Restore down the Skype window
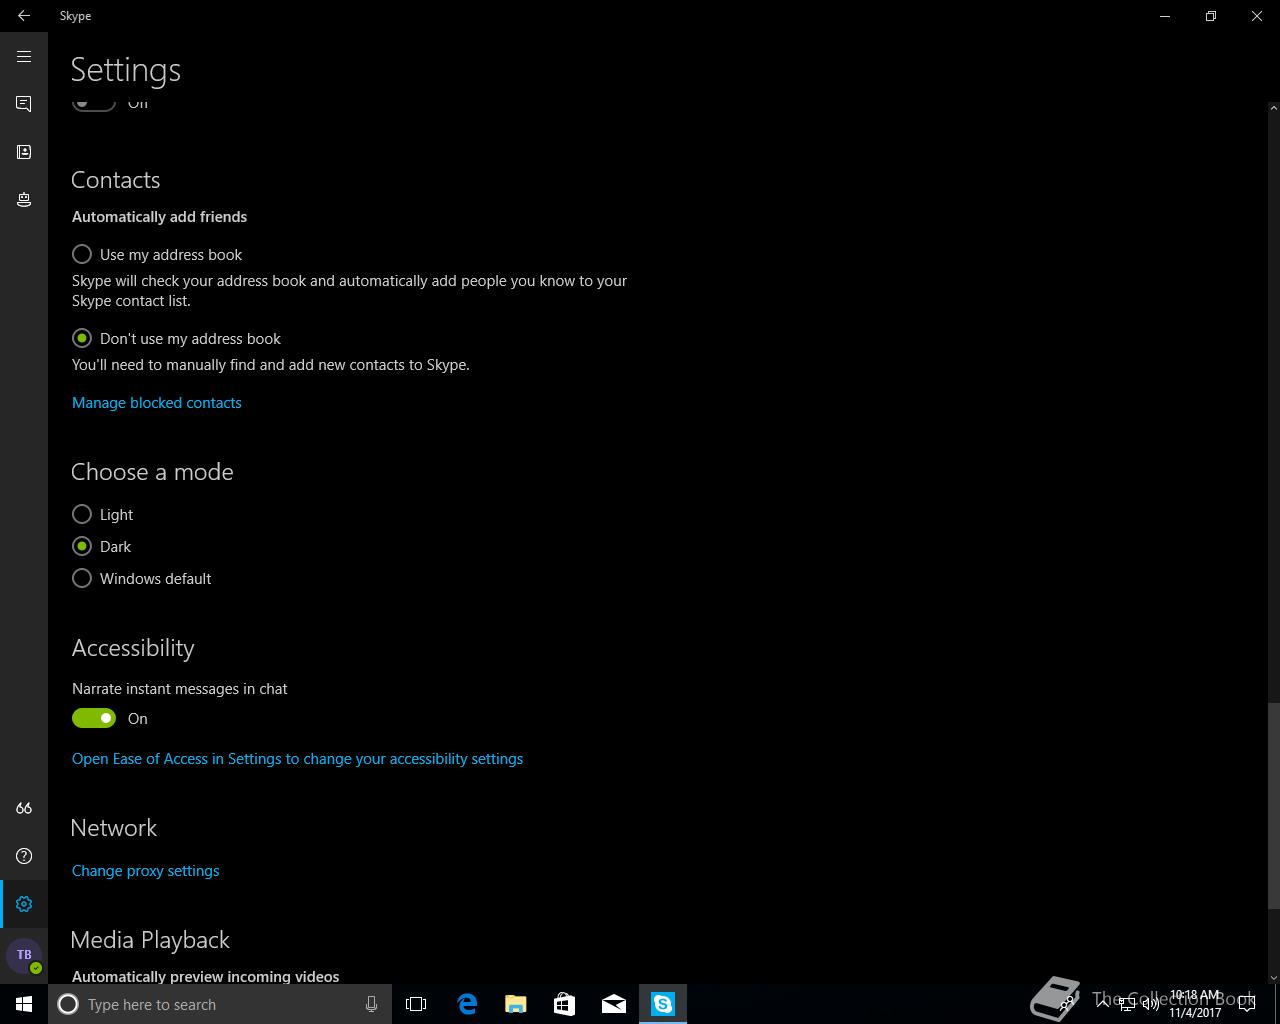 click(x=1211, y=16)
